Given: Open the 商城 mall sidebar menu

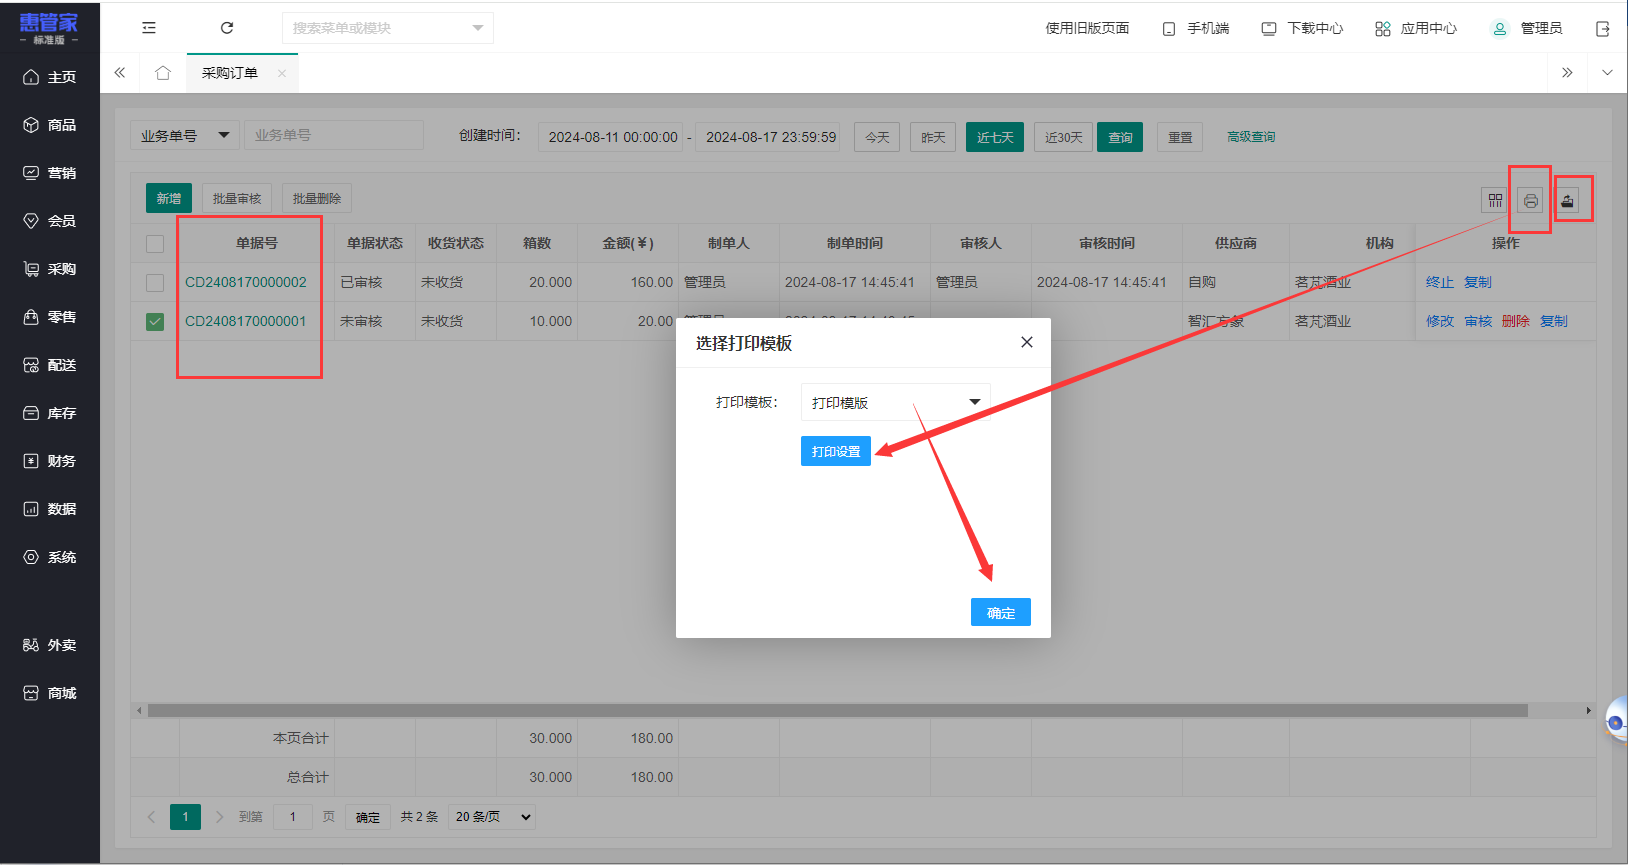Looking at the screenshot, I should click(50, 693).
